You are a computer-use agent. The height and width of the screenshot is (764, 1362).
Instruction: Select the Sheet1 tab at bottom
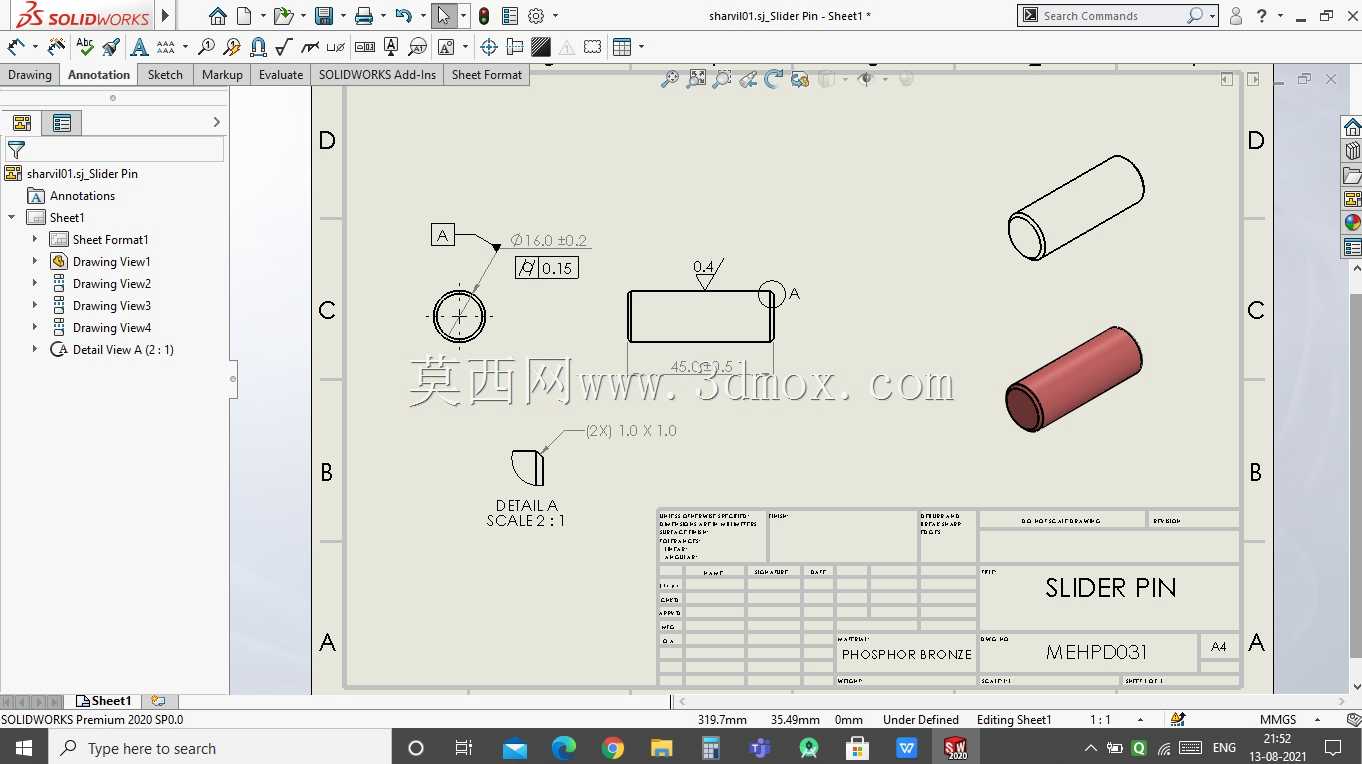pyautogui.click(x=104, y=702)
